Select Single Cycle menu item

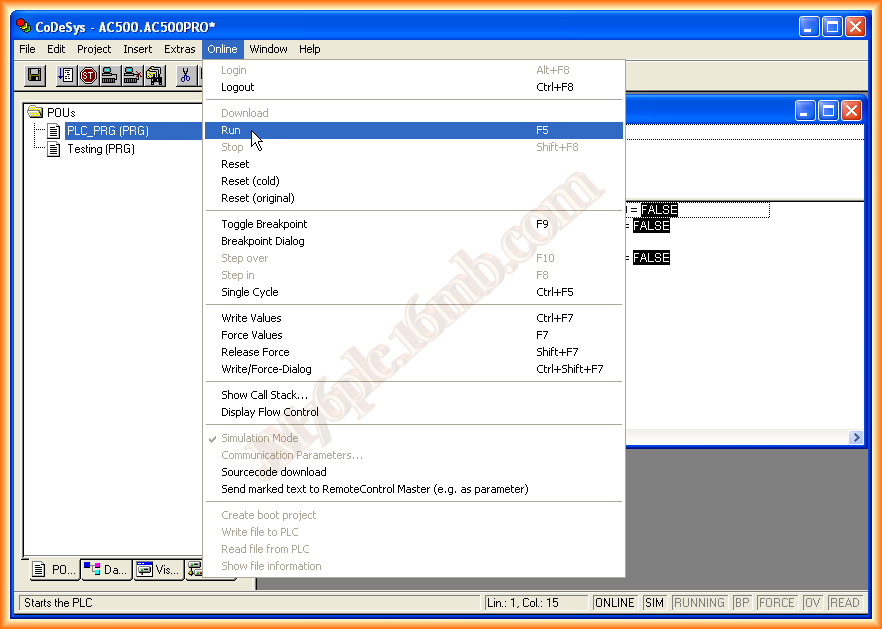click(250, 292)
